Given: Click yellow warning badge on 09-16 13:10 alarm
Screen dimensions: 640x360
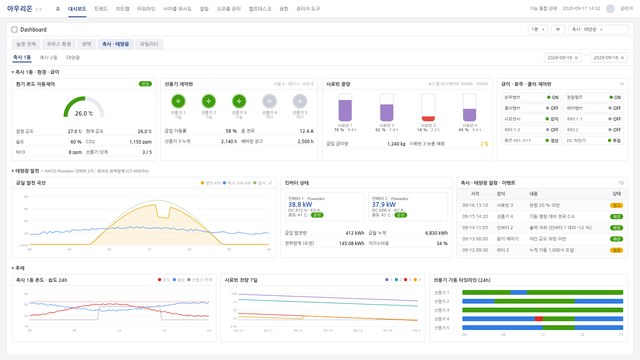Looking at the screenshot, I should tap(616, 205).
